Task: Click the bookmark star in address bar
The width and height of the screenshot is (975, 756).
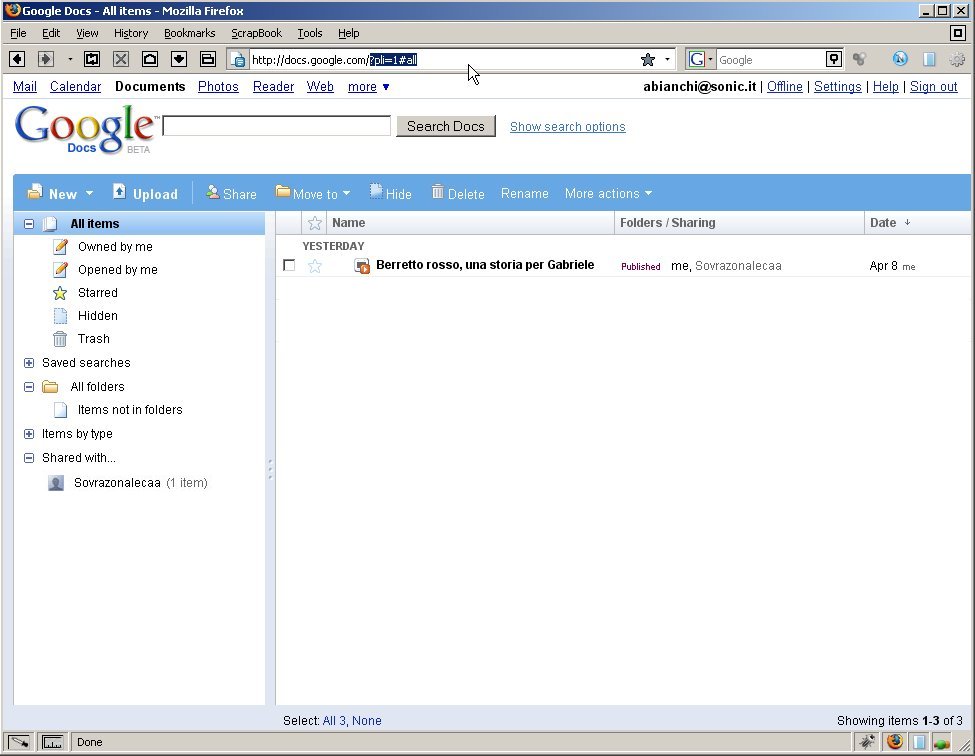Action: click(x=647, y=60)
